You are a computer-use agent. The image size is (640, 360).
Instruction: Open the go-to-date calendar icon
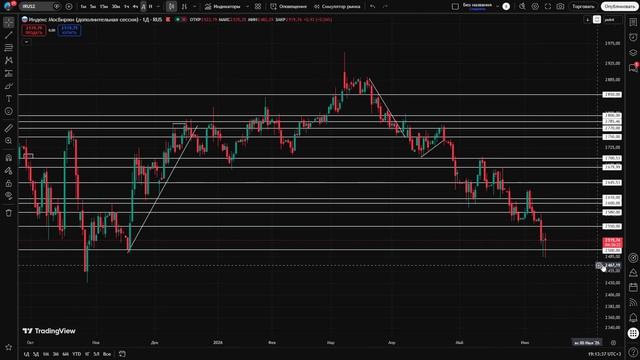tap(122, 354)
